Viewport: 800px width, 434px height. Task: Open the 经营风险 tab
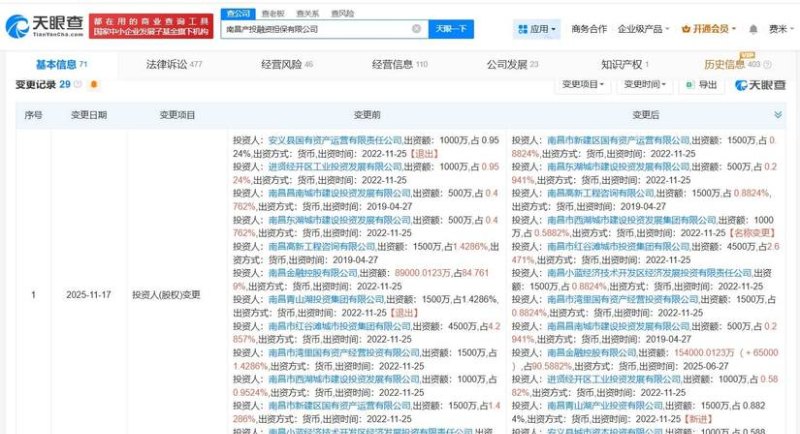click(x=287, y=64)
